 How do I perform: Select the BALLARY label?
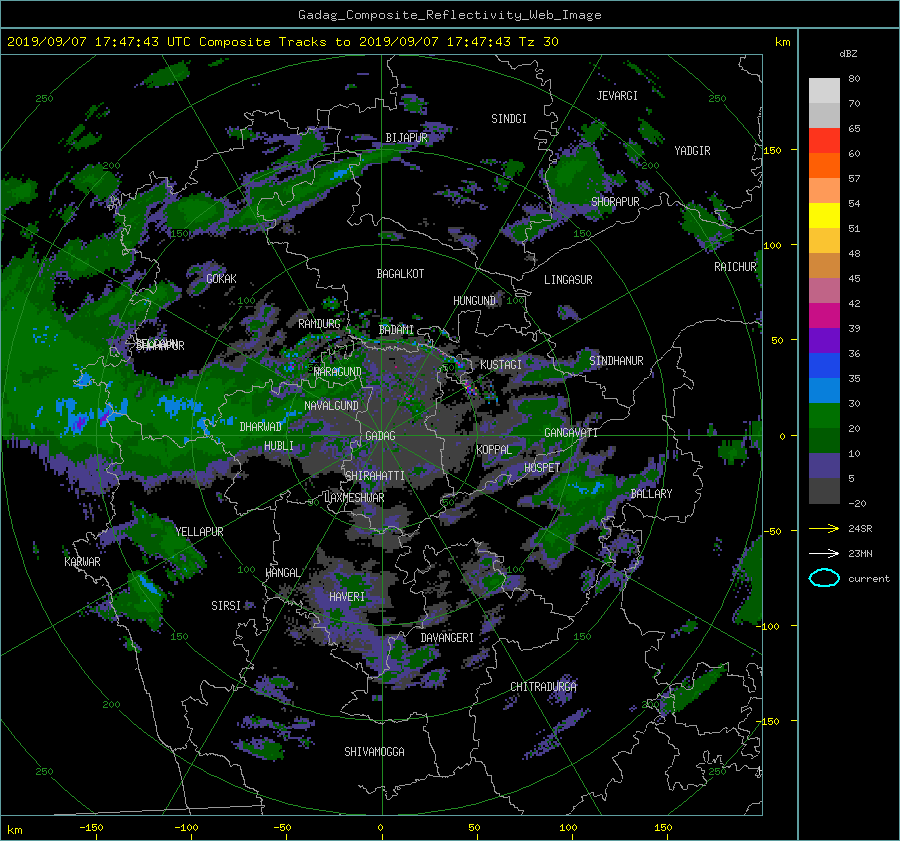tap(651, 494)
